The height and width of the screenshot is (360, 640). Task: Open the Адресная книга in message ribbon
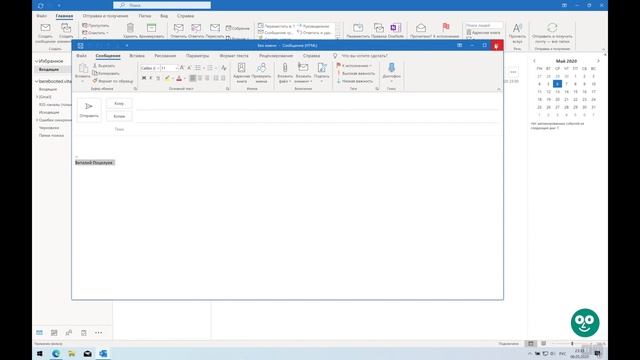tap(242, 73)
